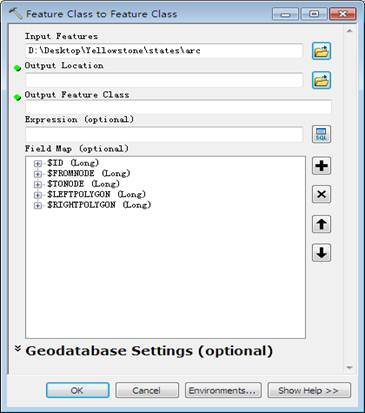Expand Geodatabase Settings (optional) section
The width and height of the screenshot is (365, 413).
(18, 349)
